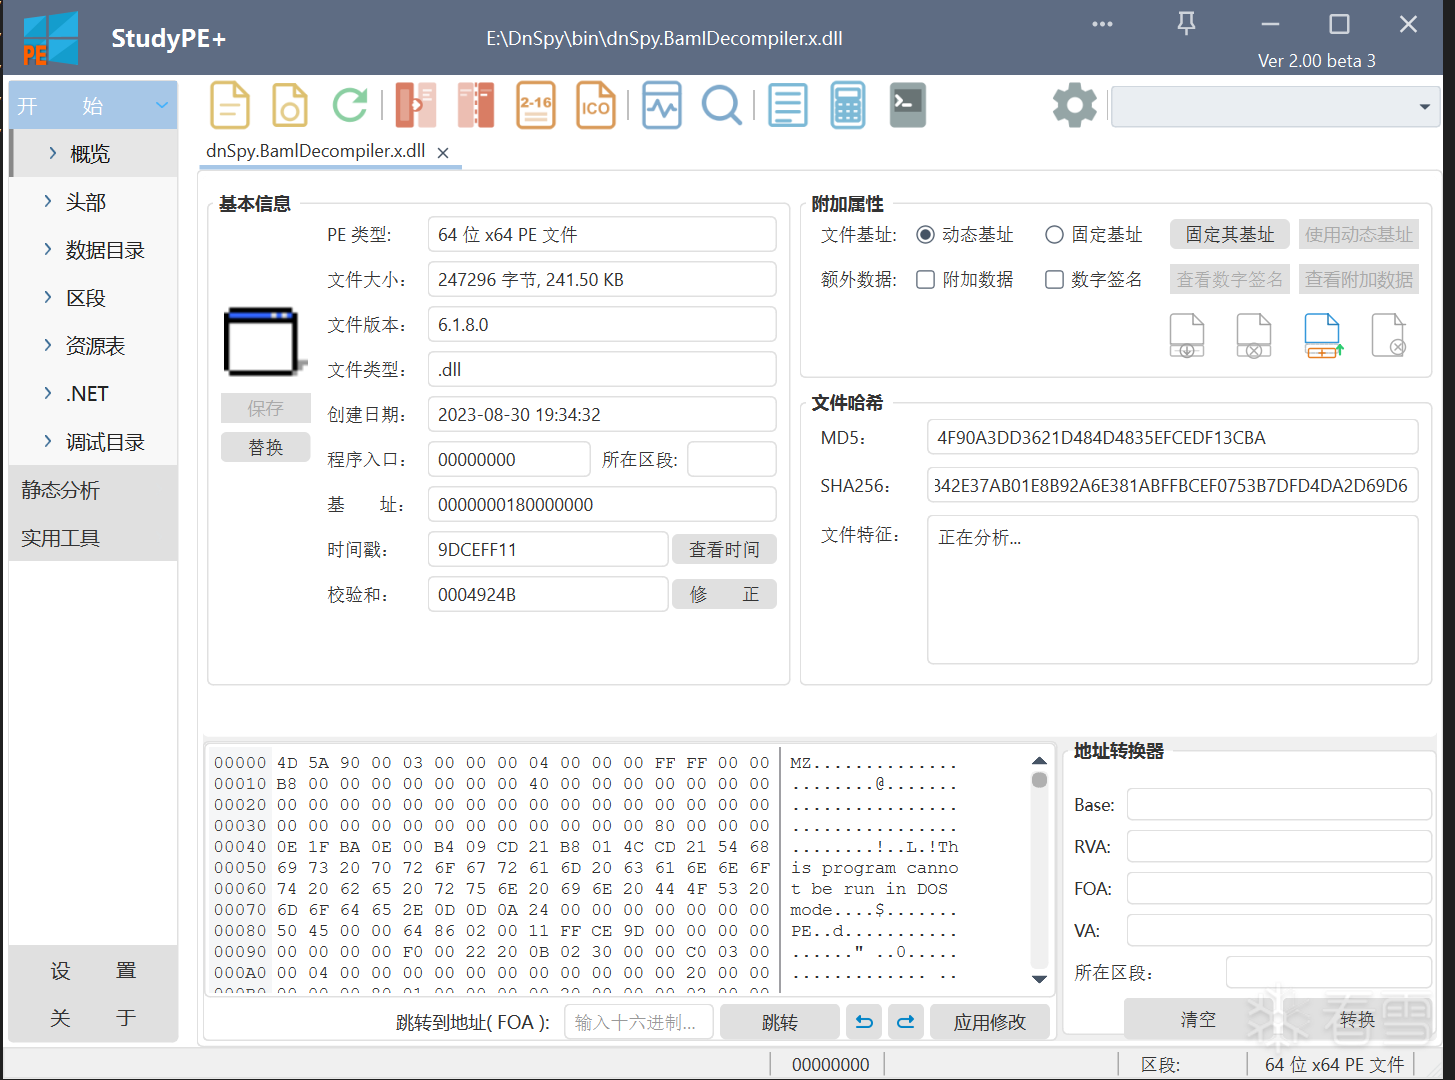Click the 固定其基址 button
Screen dimensions: 1455x1080
pos(1230,235)
